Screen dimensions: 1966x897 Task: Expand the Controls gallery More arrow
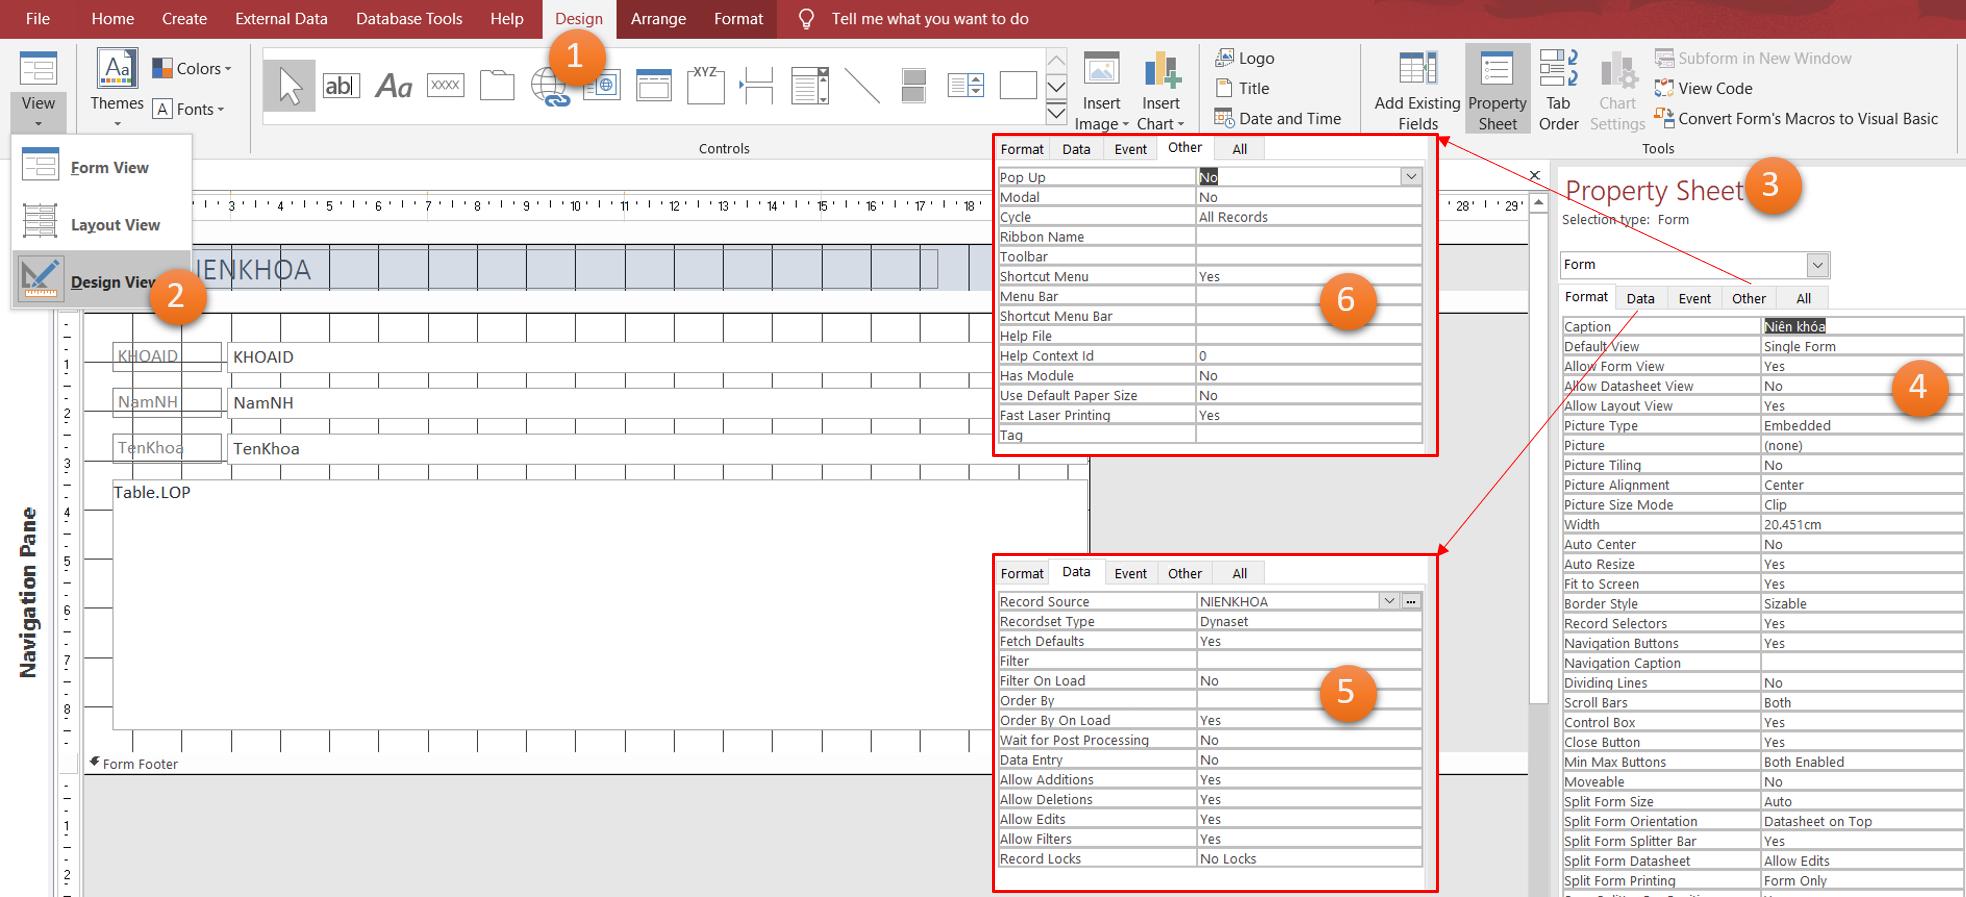coord(1056,112)
